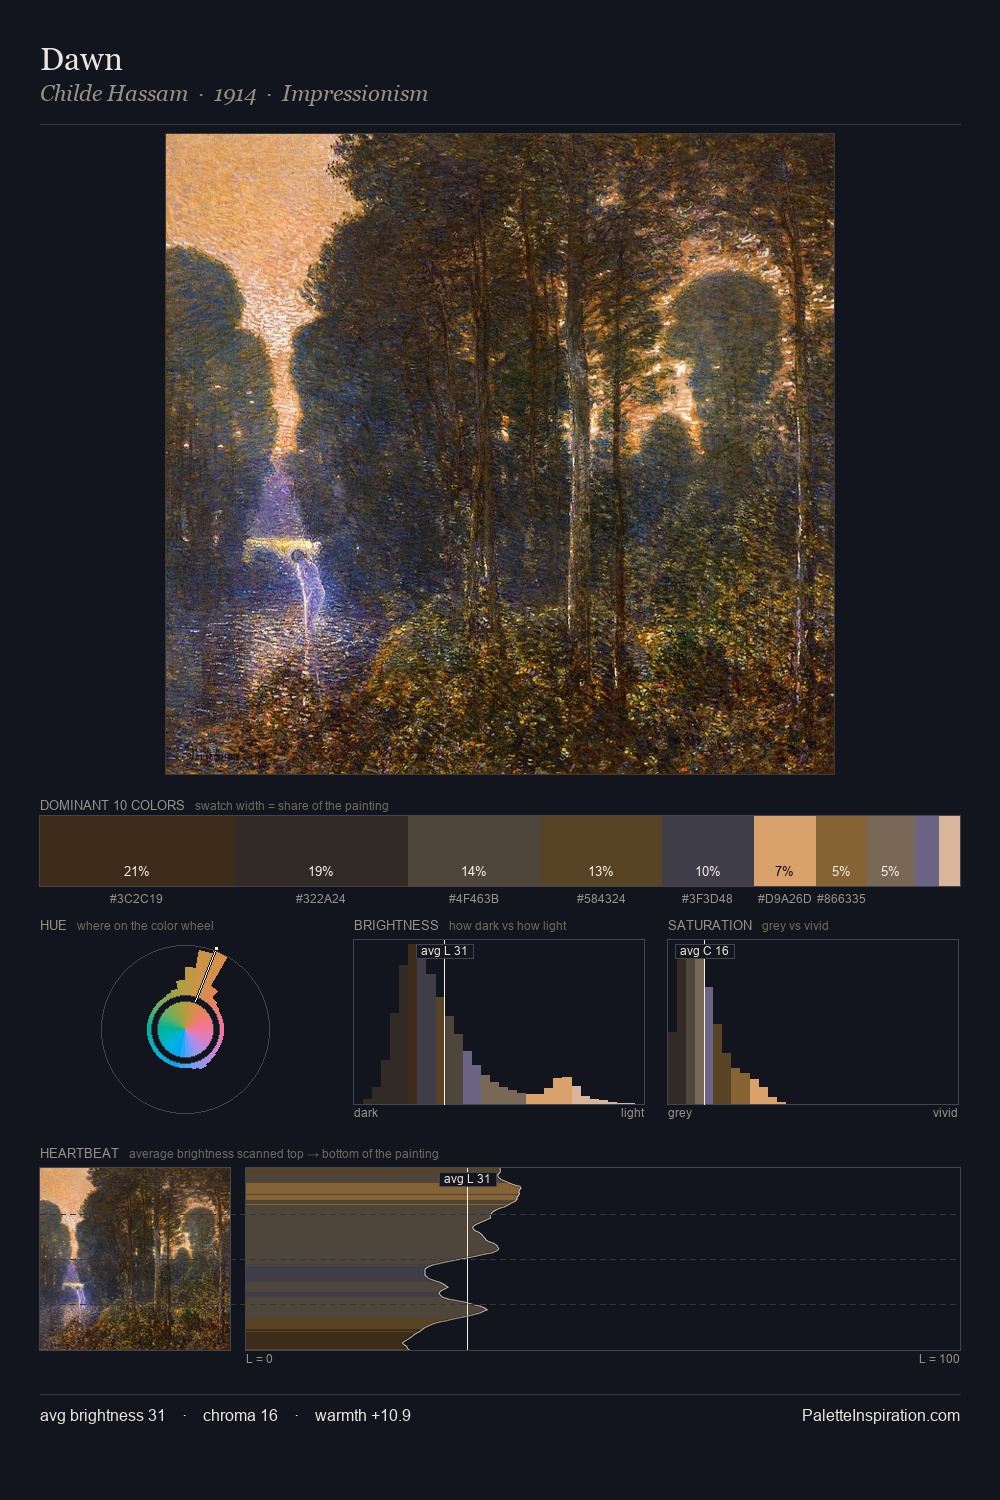This screenshot has width=1000, height=1500.
Task: Click the 'grey' axis label
Action: [x=680, y=1113]
